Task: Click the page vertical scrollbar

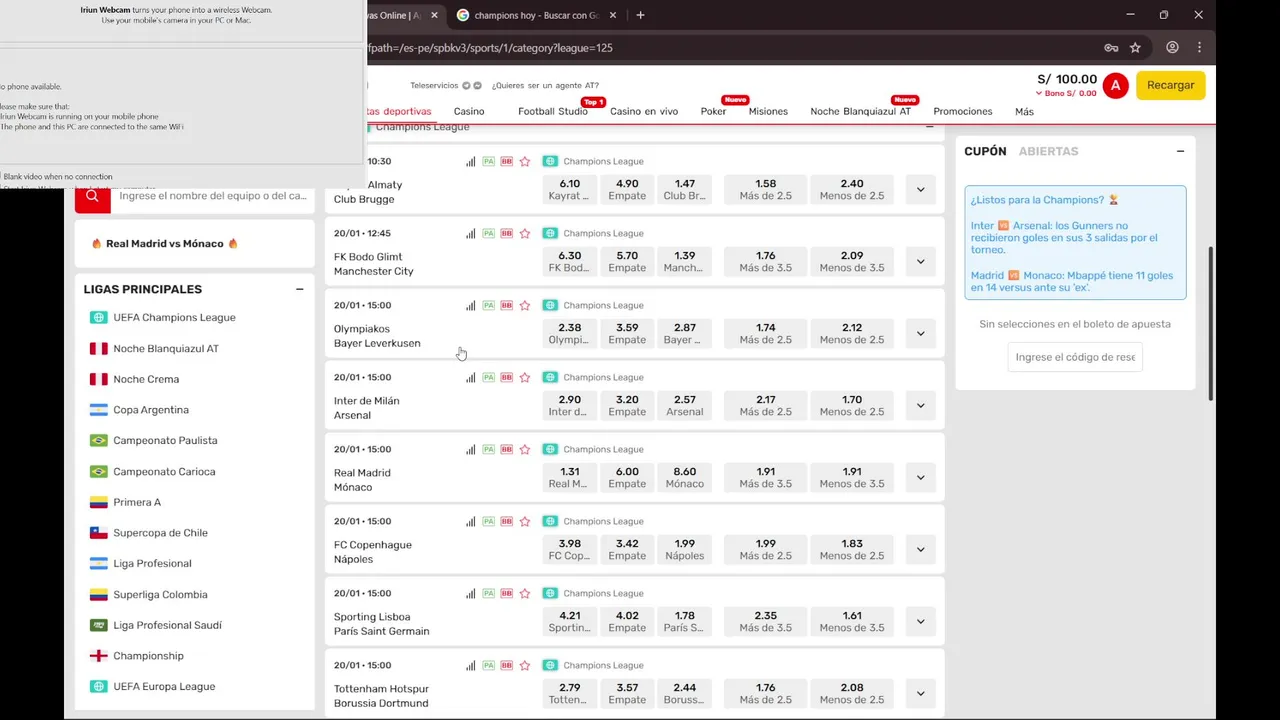Action: click(1210, 323)
